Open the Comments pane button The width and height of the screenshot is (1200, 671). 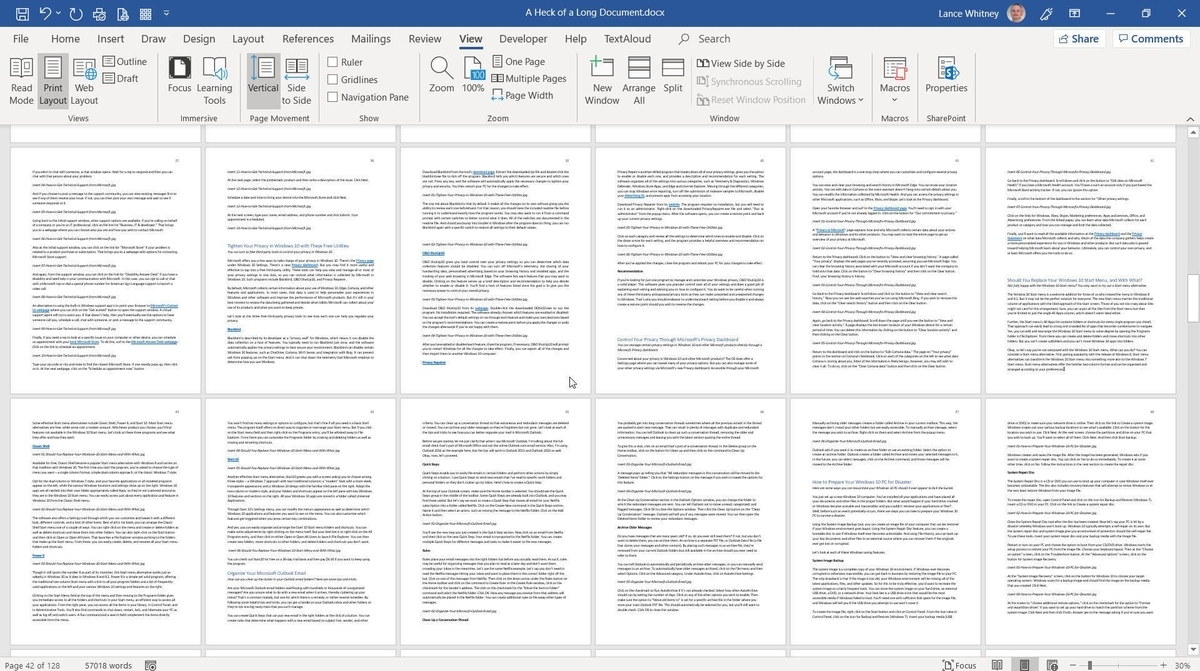pos(1152,39)
